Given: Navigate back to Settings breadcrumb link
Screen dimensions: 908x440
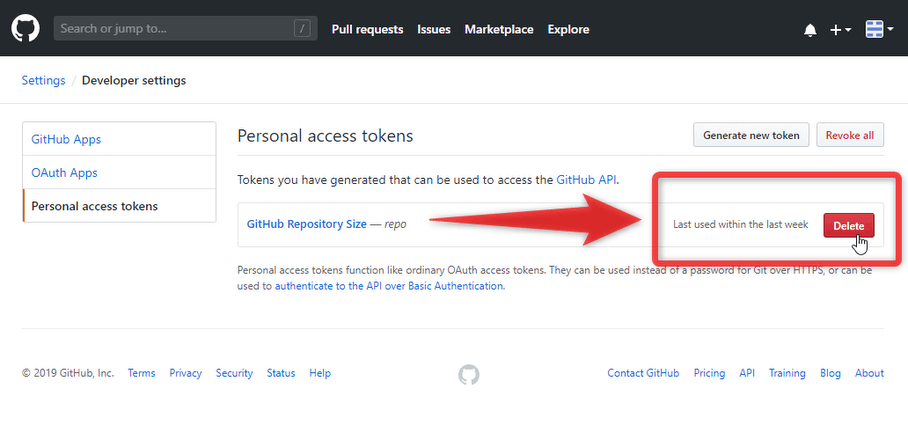Looking at the screenshot, I should tap(43, 80).
